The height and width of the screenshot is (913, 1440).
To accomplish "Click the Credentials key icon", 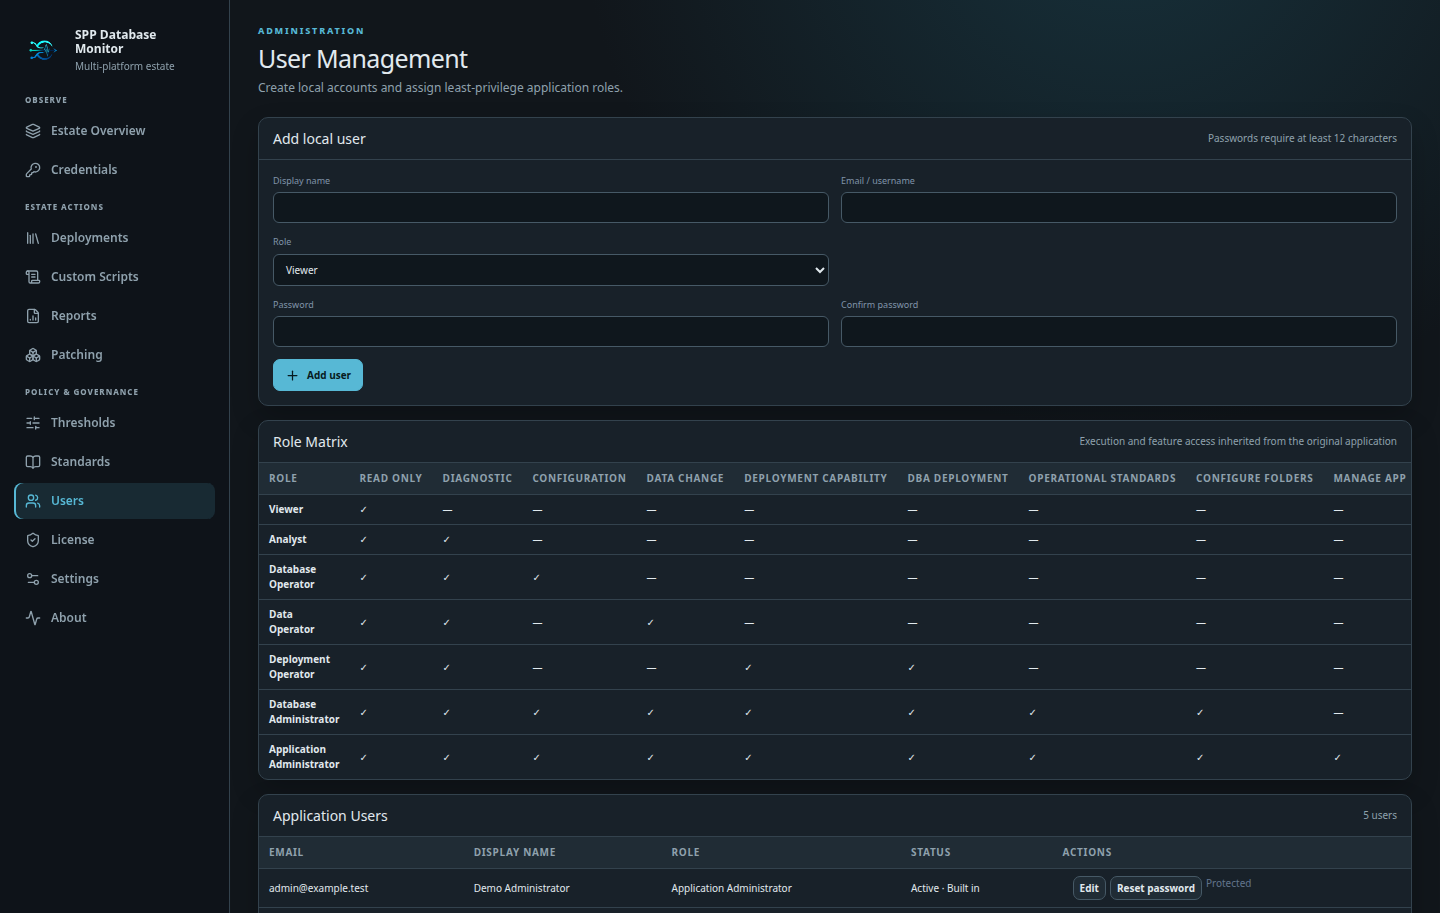I will 33,170.
